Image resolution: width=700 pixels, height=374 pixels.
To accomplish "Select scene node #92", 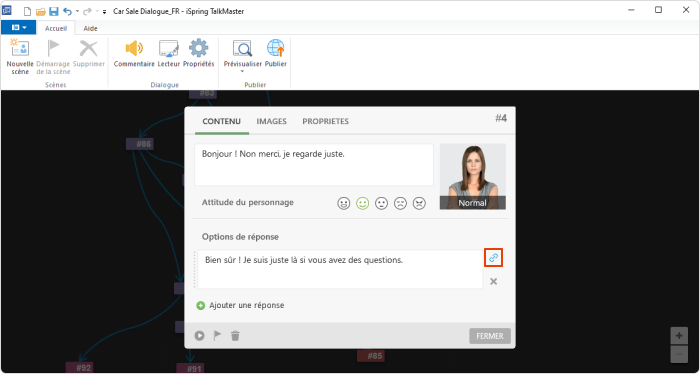I will point(79,368).
